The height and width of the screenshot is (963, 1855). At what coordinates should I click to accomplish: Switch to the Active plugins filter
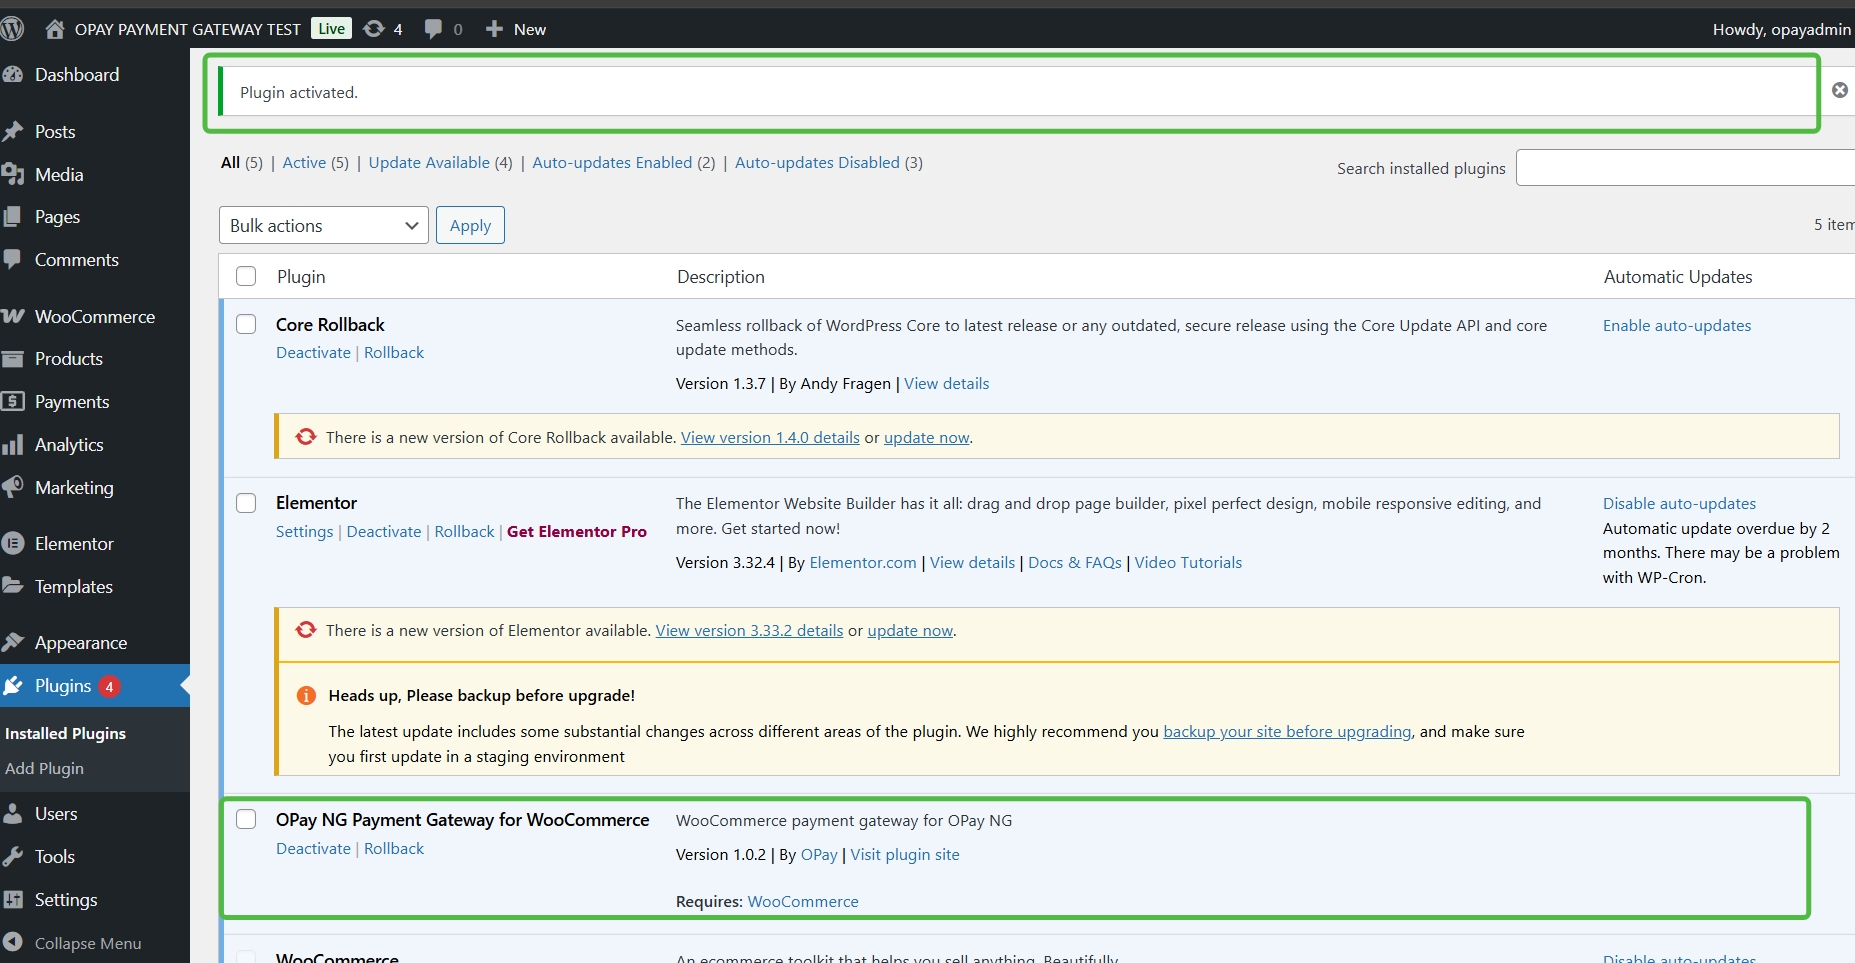[x=305, y=162]
